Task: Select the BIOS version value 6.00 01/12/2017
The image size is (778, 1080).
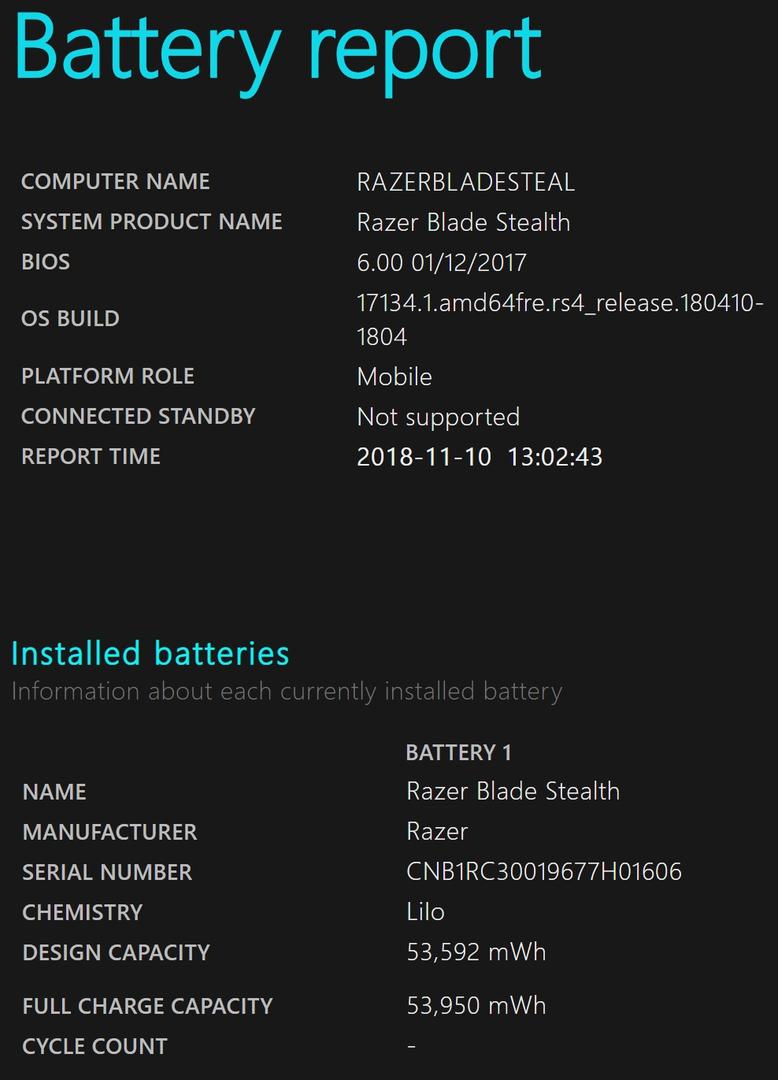Action: 441,262
